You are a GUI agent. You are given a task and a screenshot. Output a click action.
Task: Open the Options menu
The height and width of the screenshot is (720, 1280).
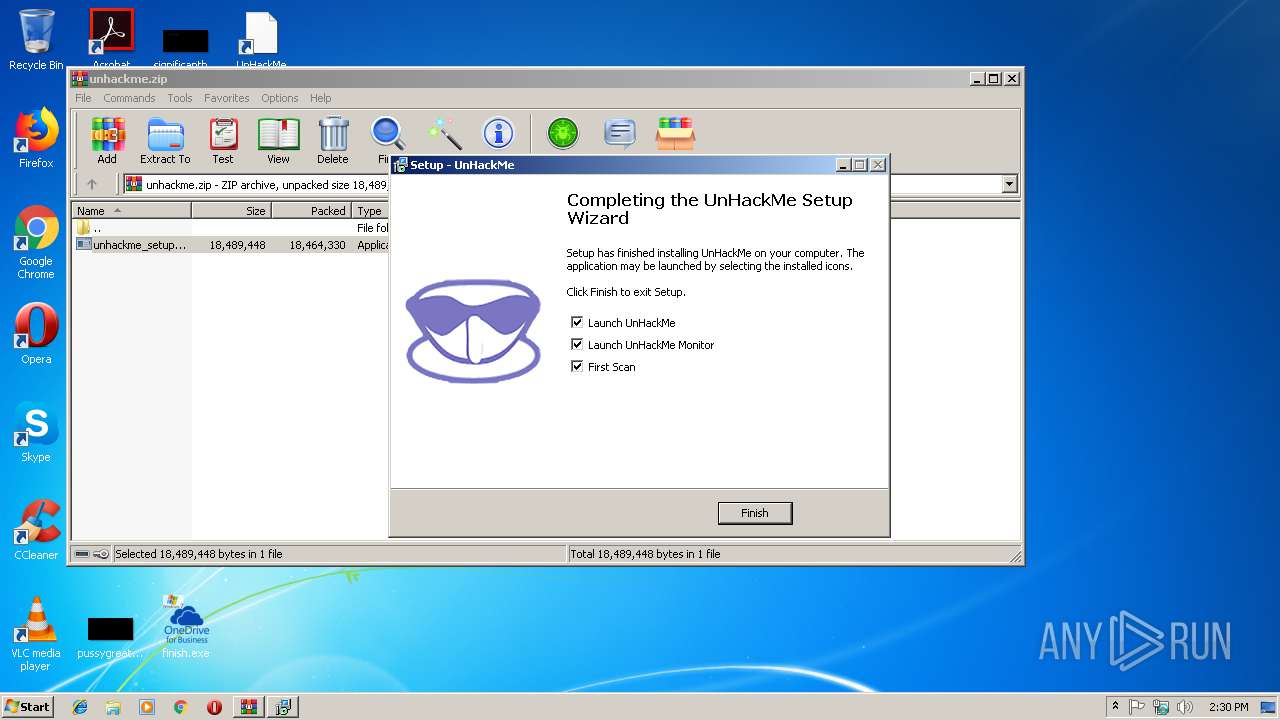pyautogui.click(x=280, y=98)
